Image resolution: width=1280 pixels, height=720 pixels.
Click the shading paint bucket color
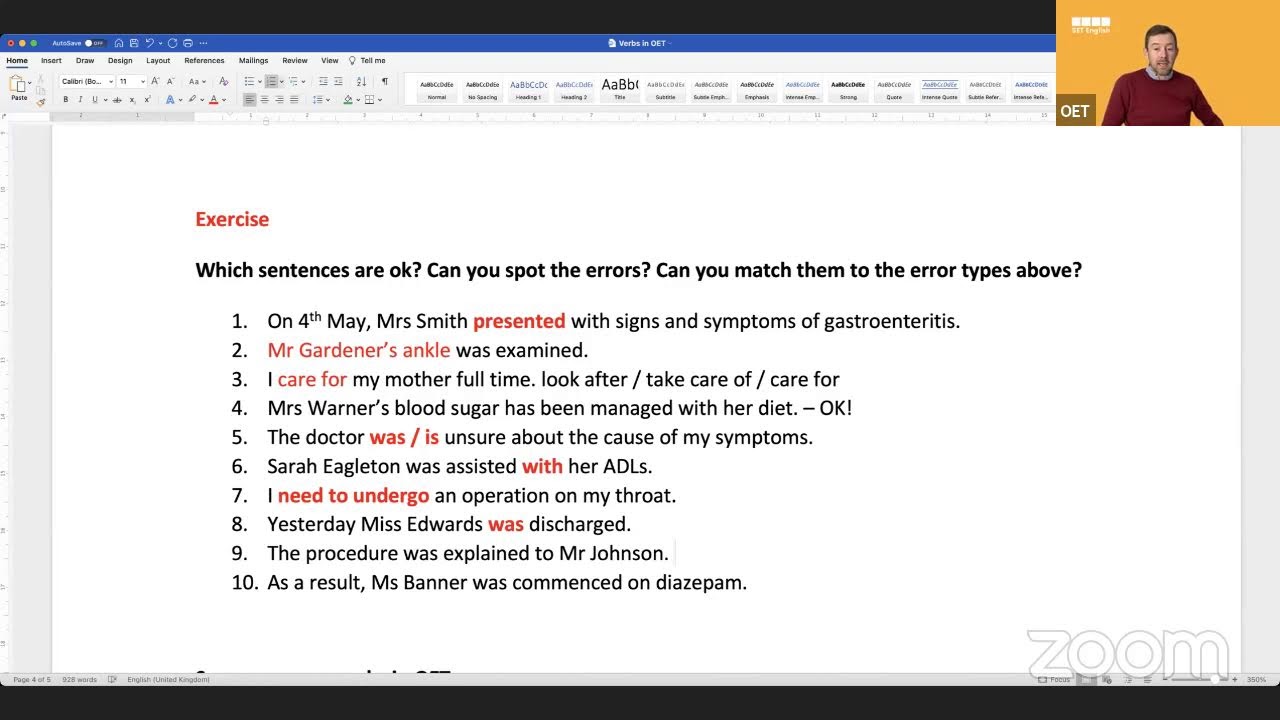pyautogui.click(x=348, y=100)
